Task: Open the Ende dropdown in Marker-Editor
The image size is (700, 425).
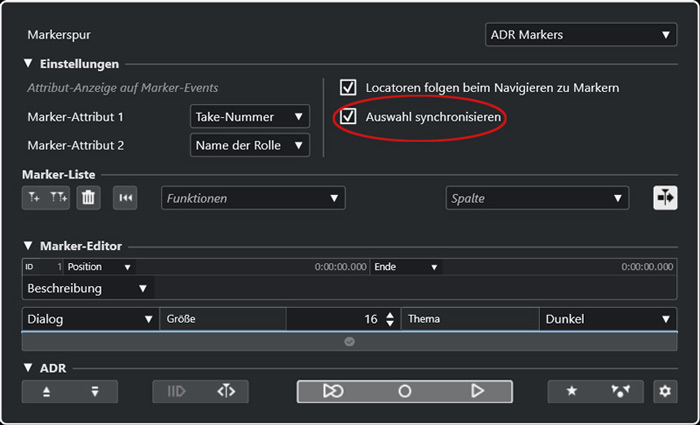Action: pyautogui.click(x=406, y=267)
